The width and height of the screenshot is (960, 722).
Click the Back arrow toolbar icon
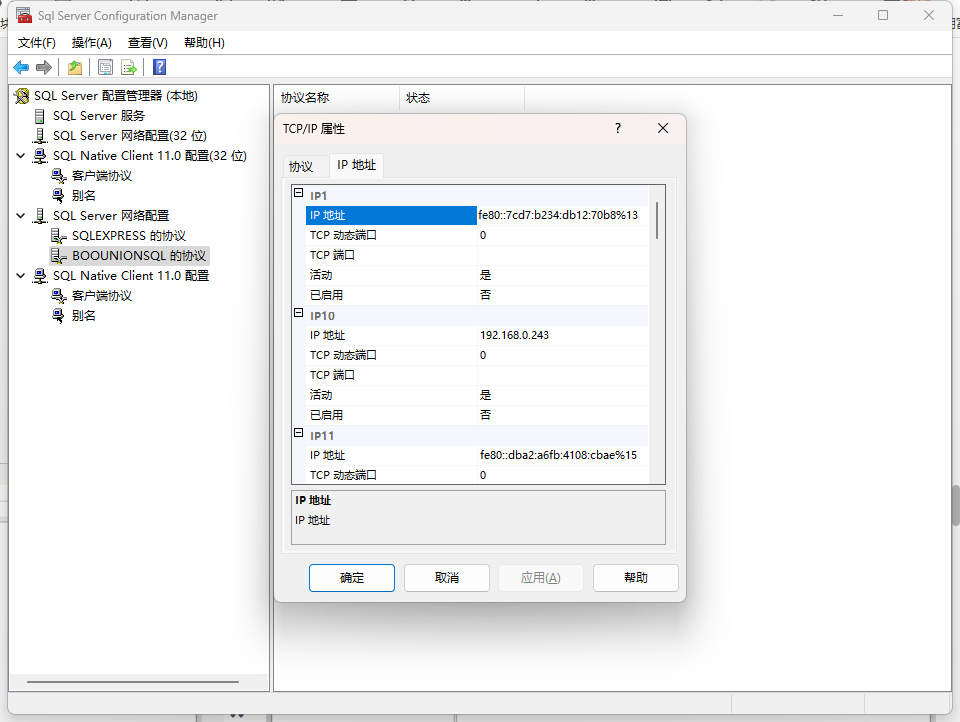[21, 67]
